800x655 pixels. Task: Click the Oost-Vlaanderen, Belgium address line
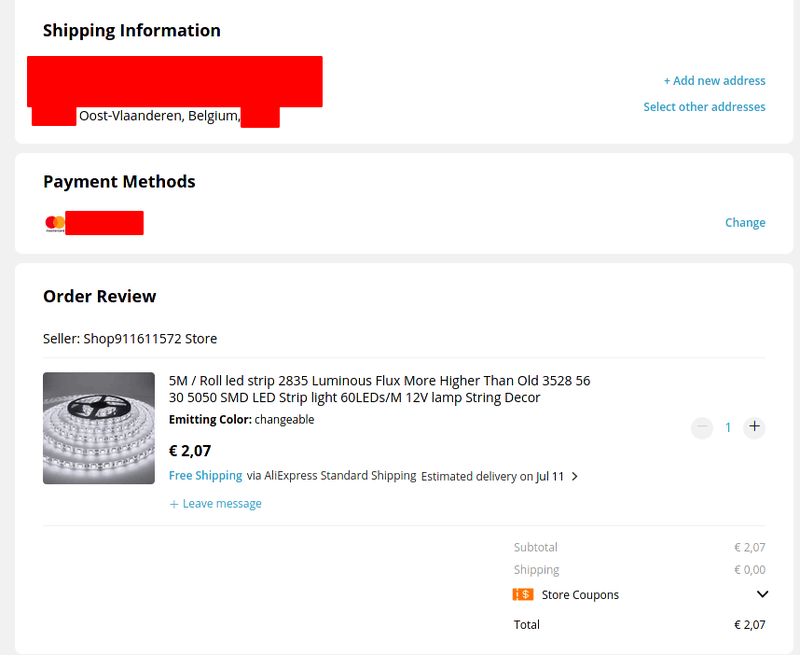click(x=159, y=116)
